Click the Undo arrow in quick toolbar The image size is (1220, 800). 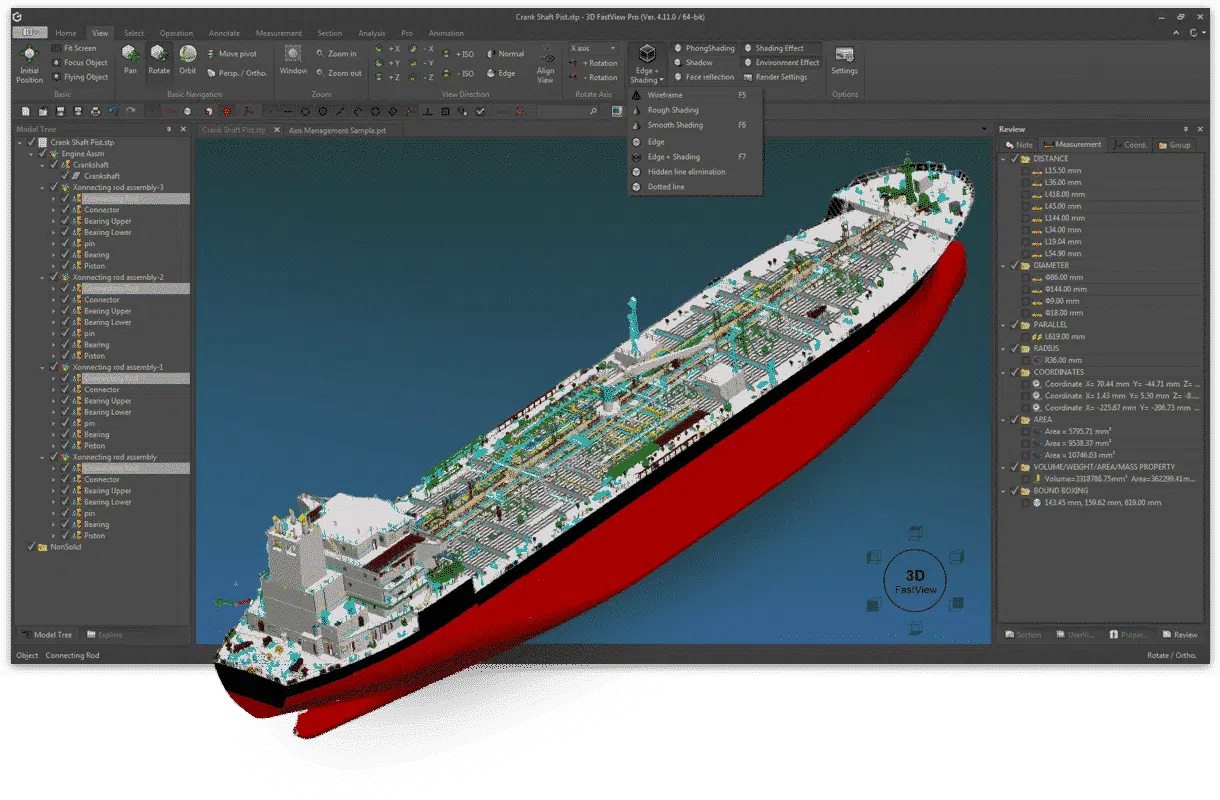point(112,111)
